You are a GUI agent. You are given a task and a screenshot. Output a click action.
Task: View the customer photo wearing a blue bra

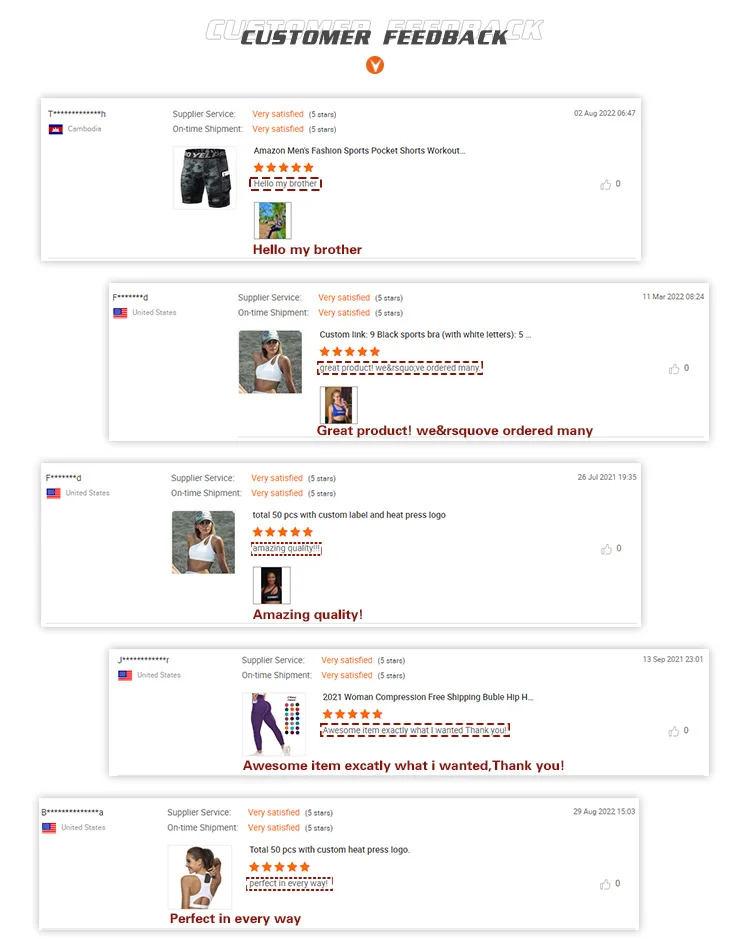(338, 405)
